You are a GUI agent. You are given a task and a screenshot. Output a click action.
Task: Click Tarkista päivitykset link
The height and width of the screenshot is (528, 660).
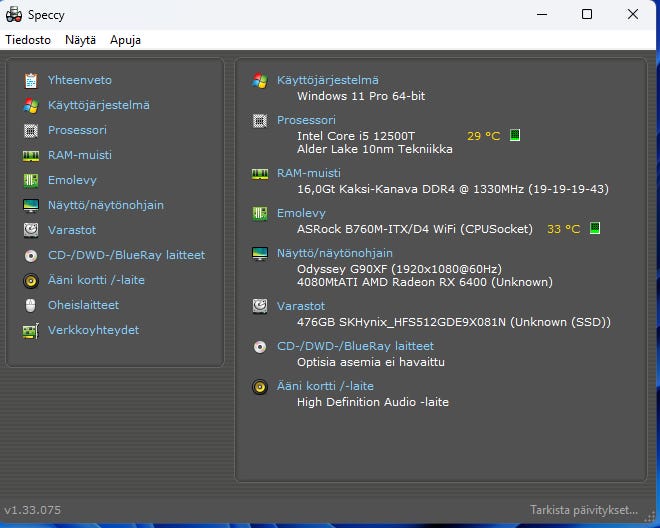(x=583, y=510)
